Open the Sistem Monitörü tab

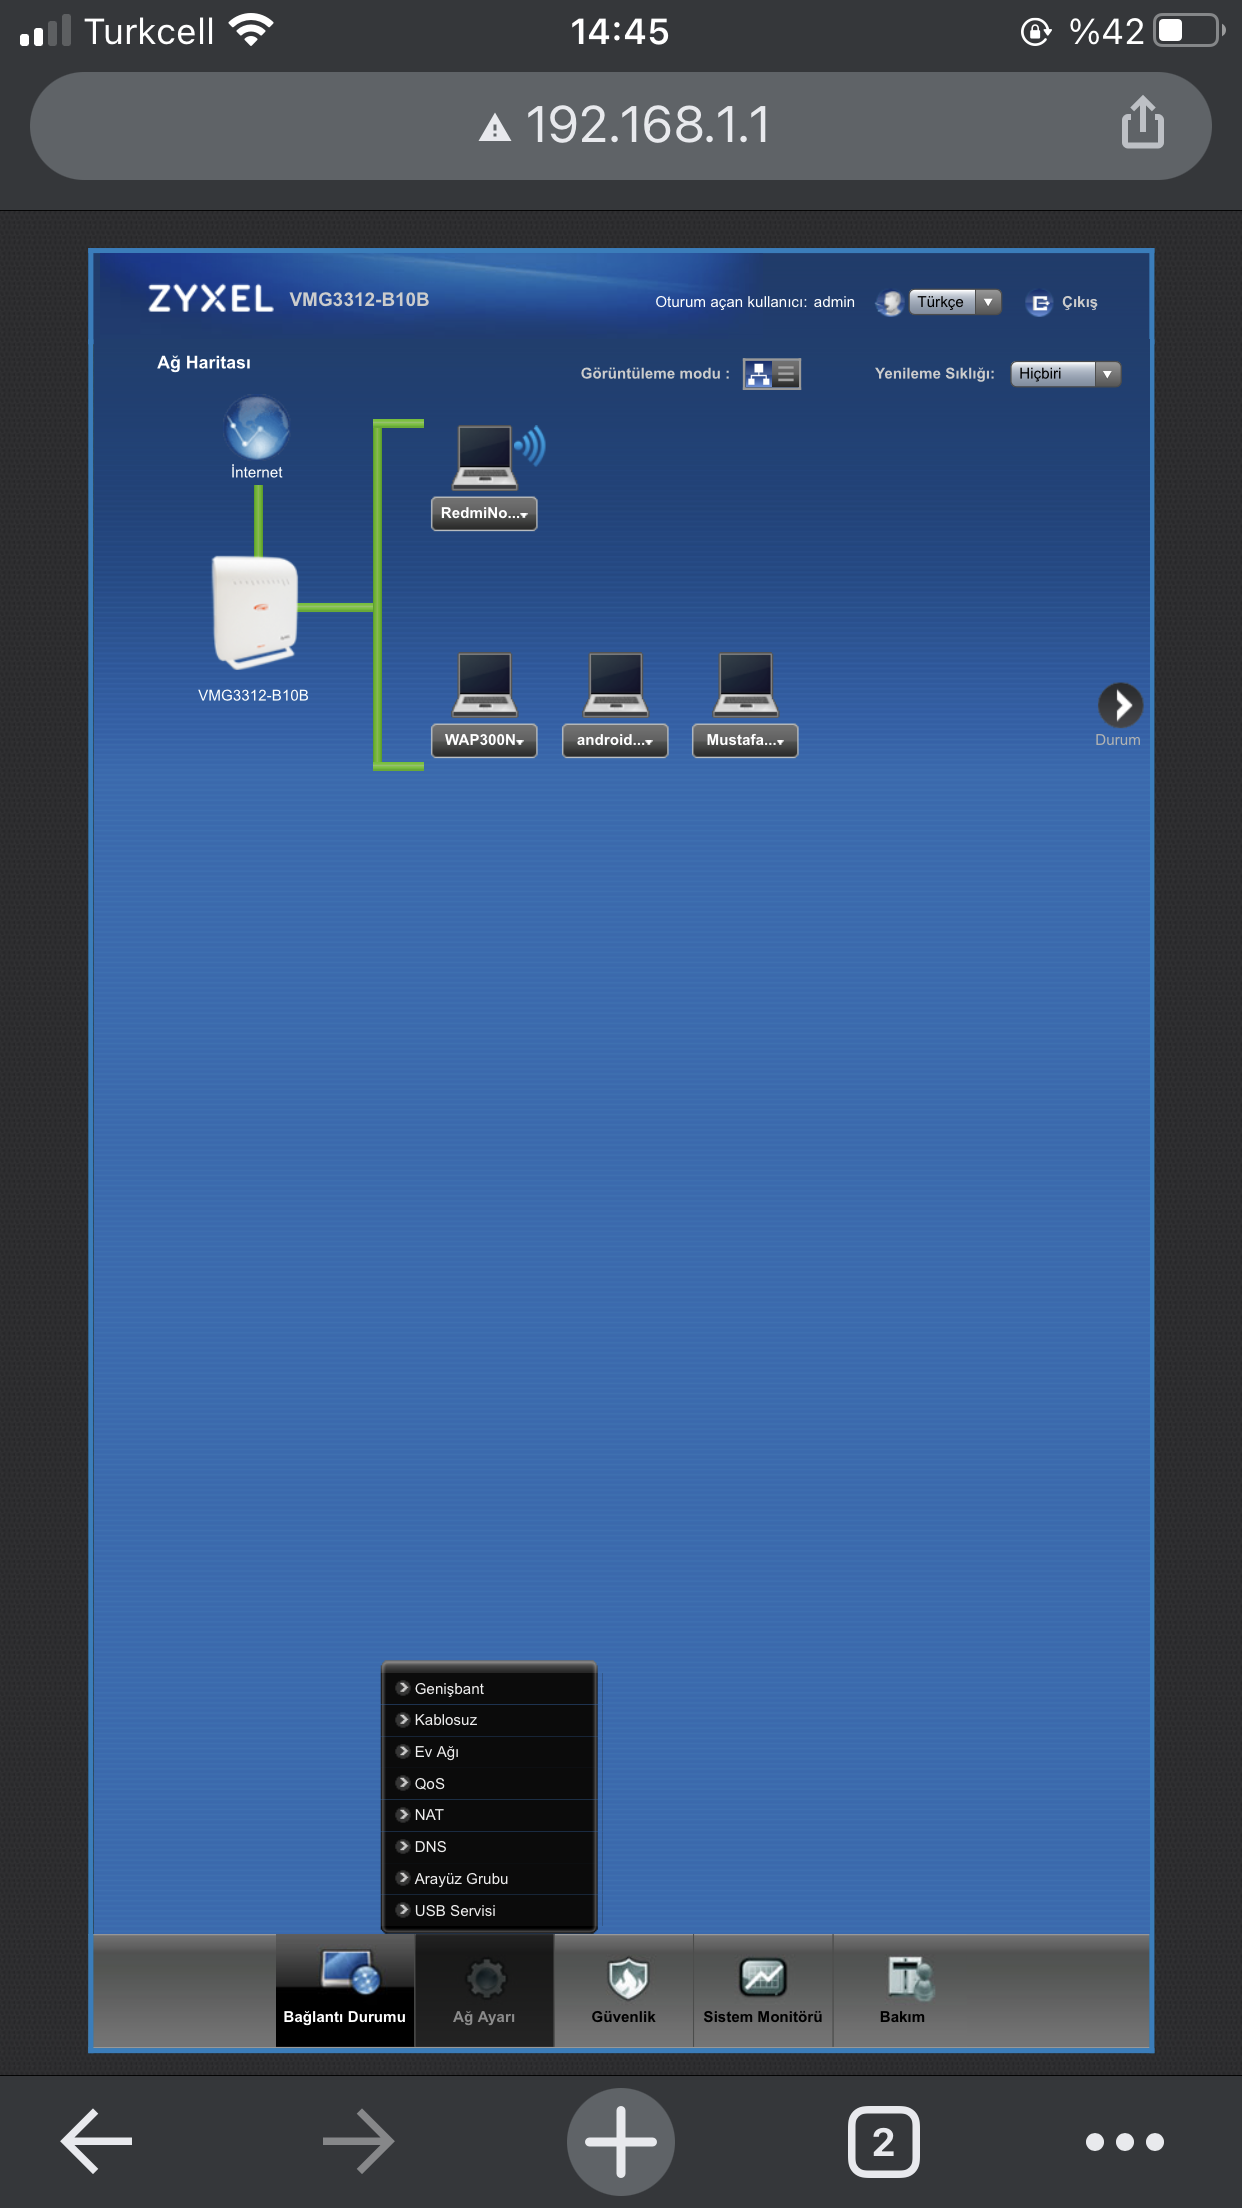pyautogui.click(x=763, y=1990)
